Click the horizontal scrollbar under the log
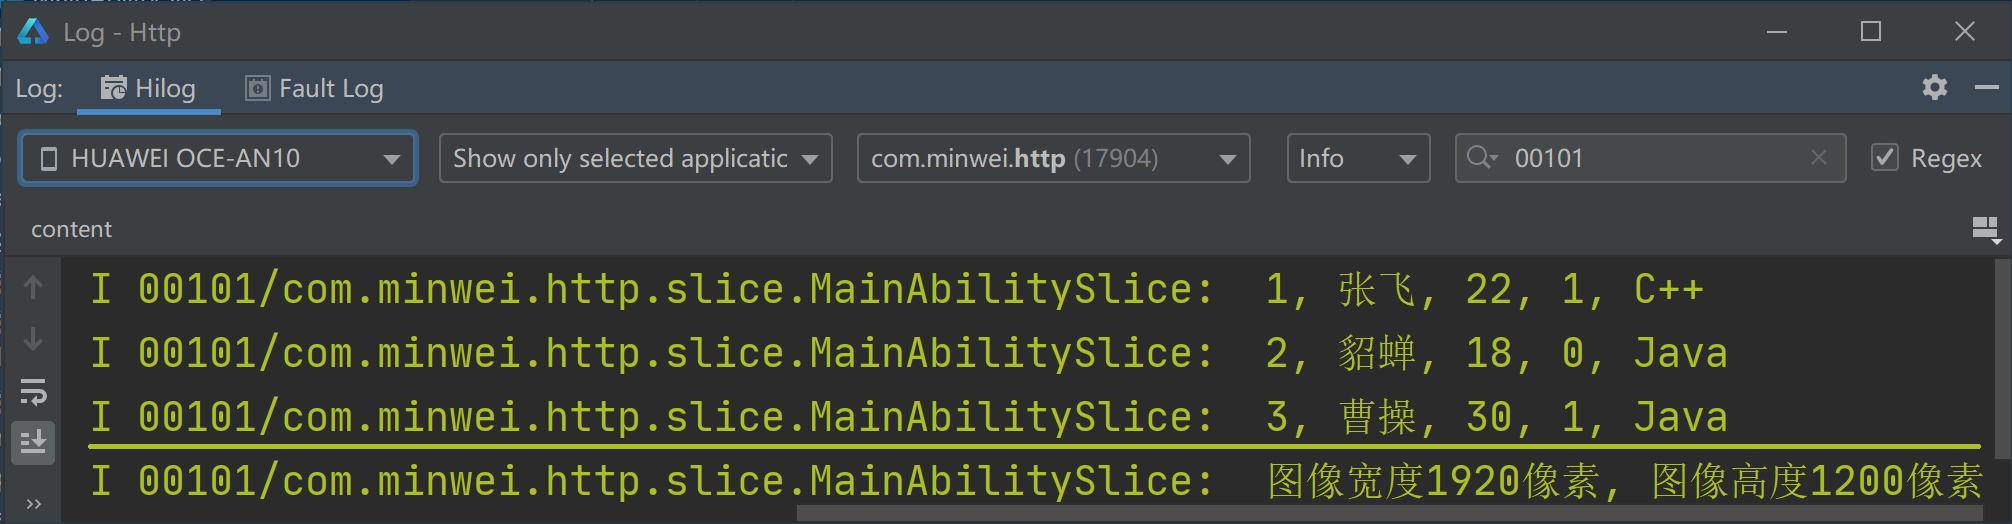Image resolution: width=2012 pixels, height=524 pixels. 1388,513
